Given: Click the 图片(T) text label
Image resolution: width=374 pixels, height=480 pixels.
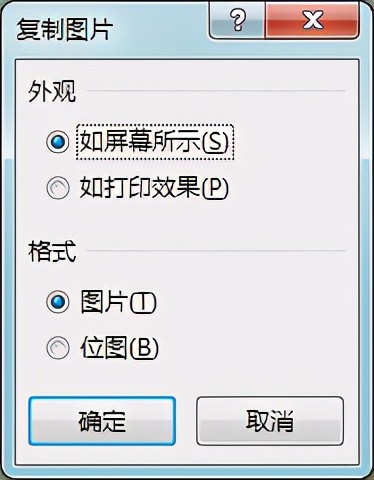Looking at the screenshot, I should point(118,302).
